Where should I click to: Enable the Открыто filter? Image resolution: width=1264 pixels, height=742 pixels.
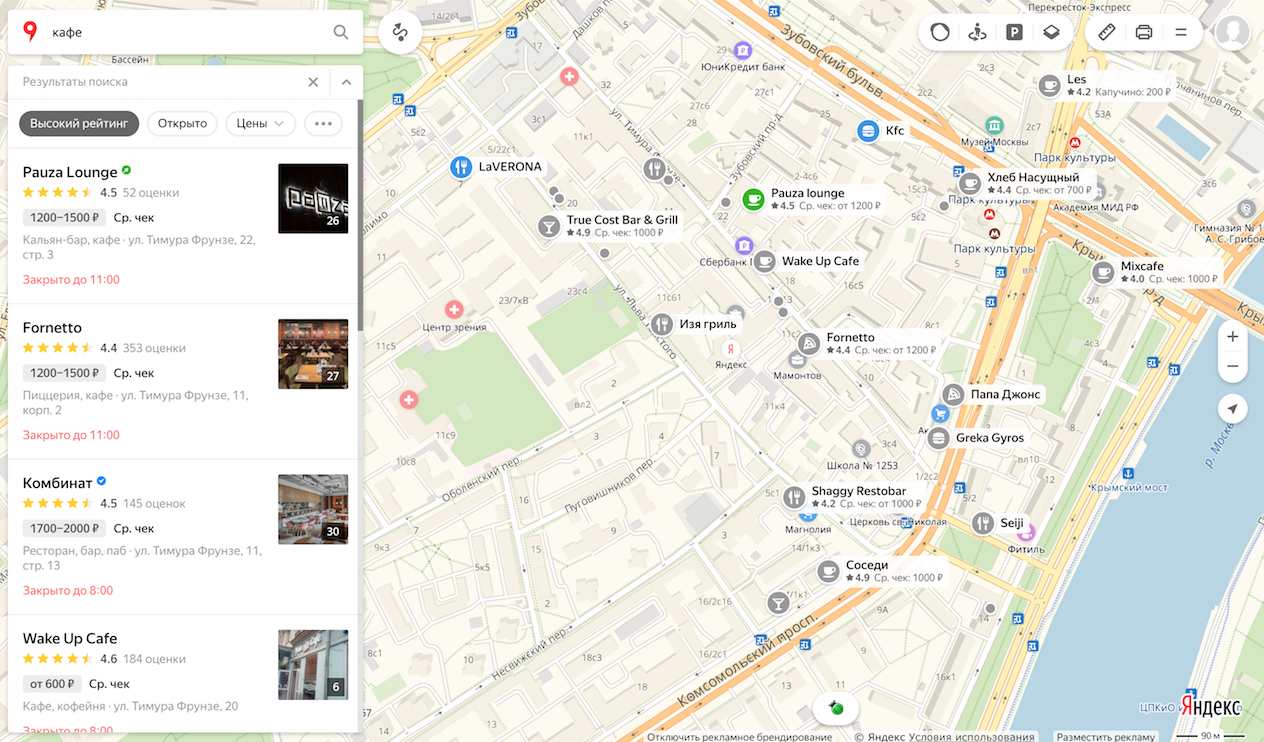click(182, 123)
